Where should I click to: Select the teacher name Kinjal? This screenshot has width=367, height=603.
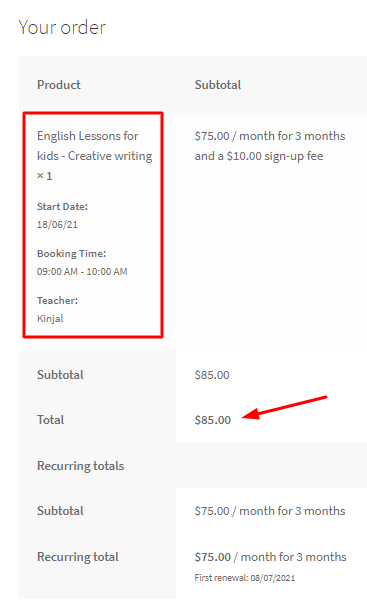point(50,318)
